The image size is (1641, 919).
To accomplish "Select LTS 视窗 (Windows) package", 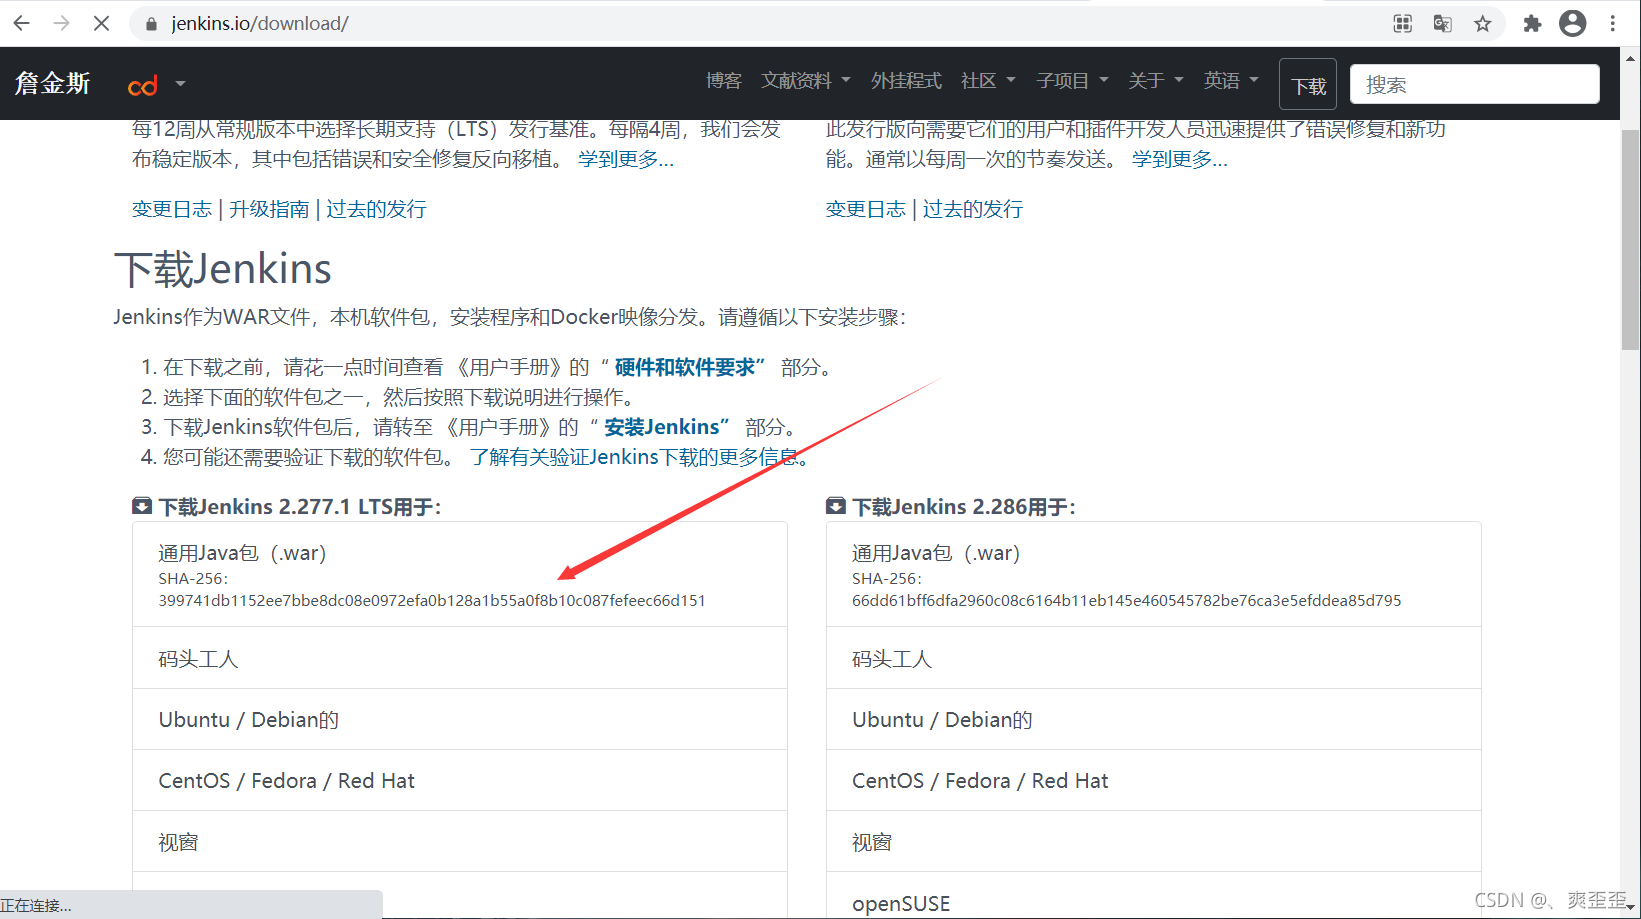I will pos(460,841).
